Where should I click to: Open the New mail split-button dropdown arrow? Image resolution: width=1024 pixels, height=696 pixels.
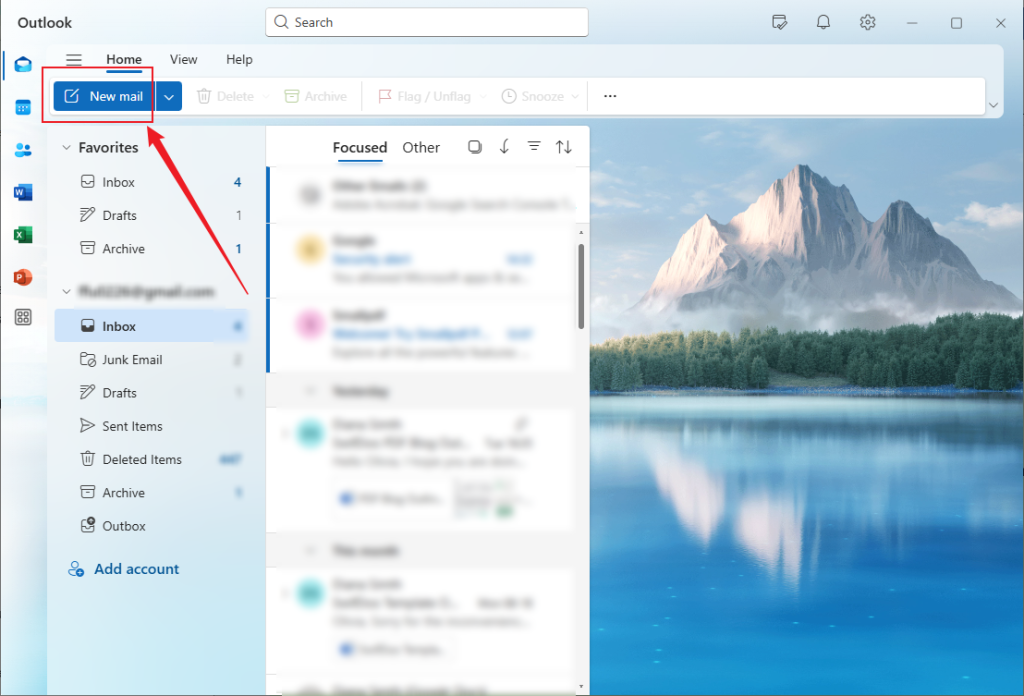pyautogui.click(x=168, y=95)
